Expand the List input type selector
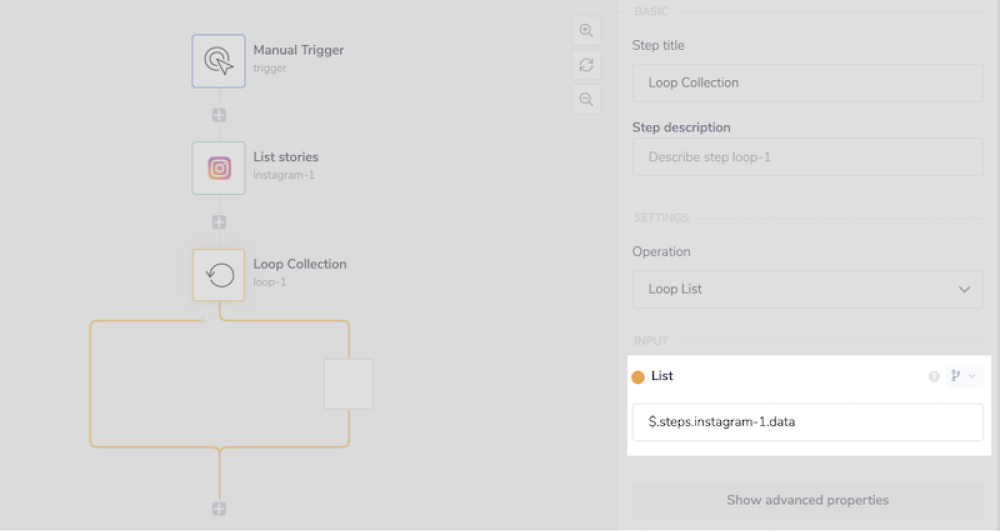 pos(964,377)
